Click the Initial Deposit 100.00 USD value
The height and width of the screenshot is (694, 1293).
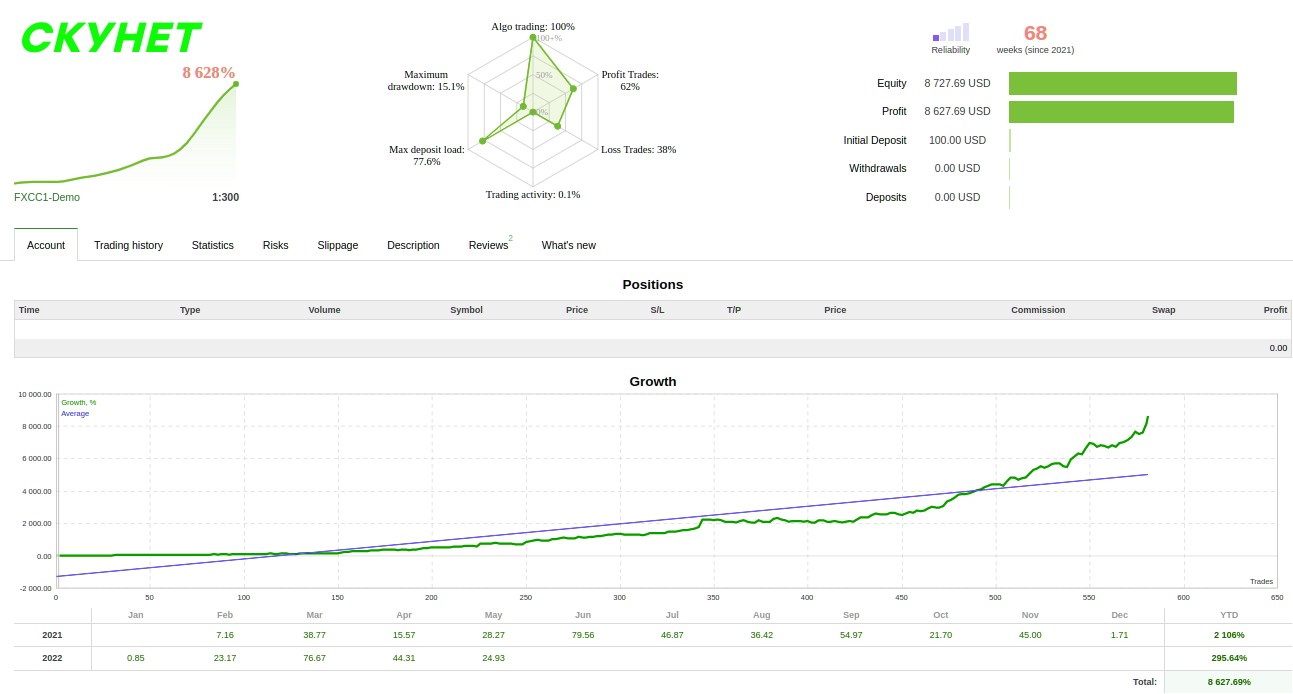pos(957,140)
